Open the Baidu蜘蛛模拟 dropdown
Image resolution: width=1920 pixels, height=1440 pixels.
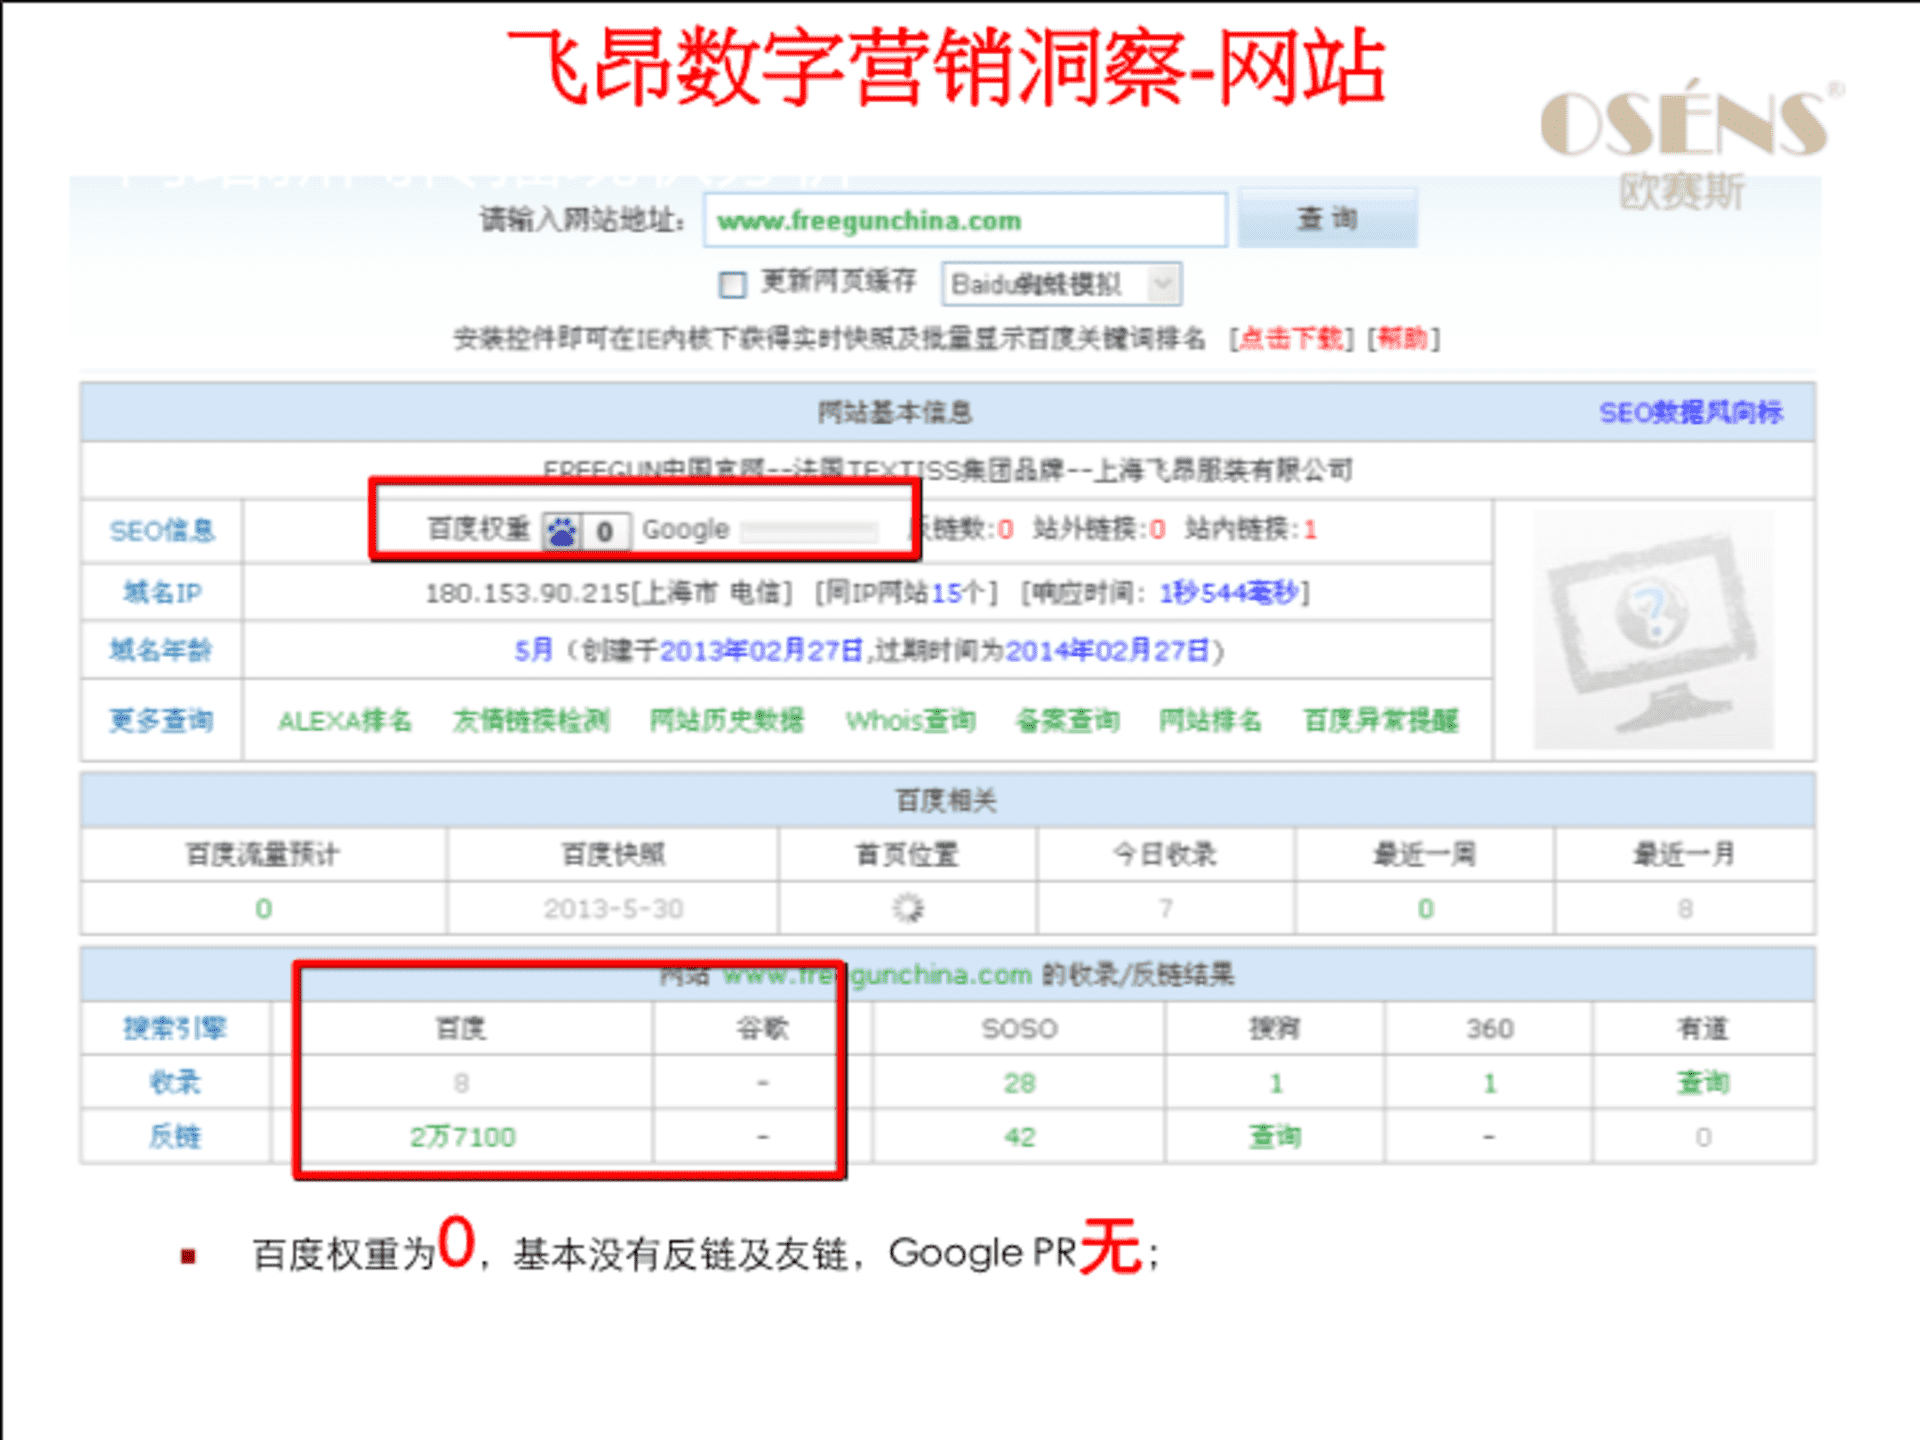[1061, 284]
